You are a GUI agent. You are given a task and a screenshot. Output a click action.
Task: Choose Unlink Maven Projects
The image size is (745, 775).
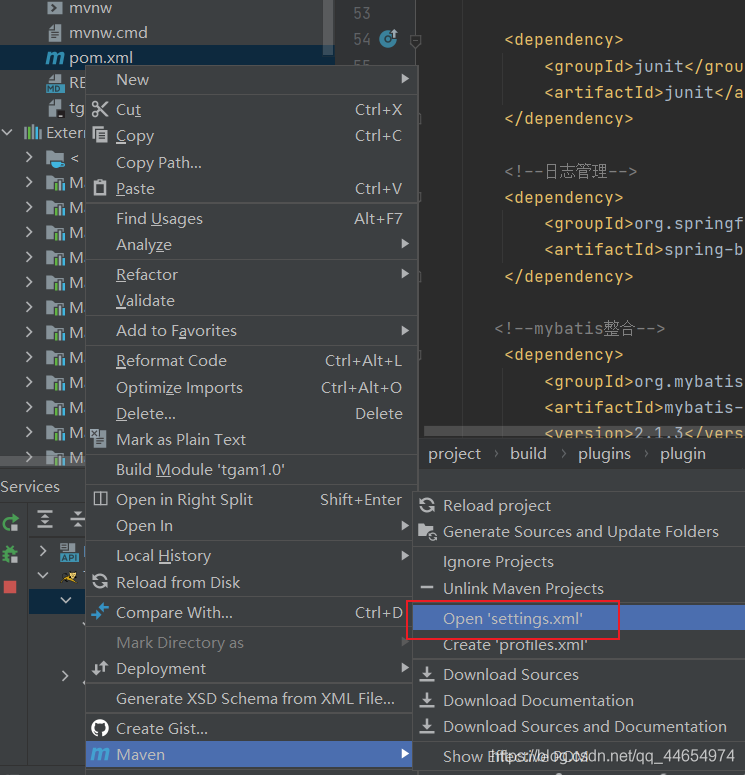click(x=523, y=589)
